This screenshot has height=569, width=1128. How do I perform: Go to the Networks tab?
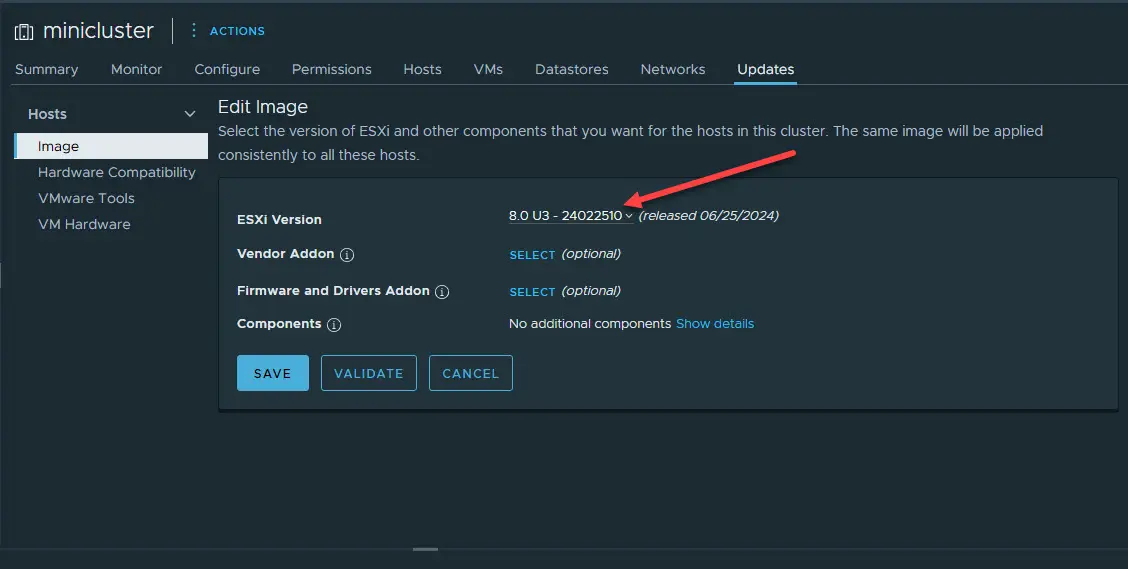point(673,69)
